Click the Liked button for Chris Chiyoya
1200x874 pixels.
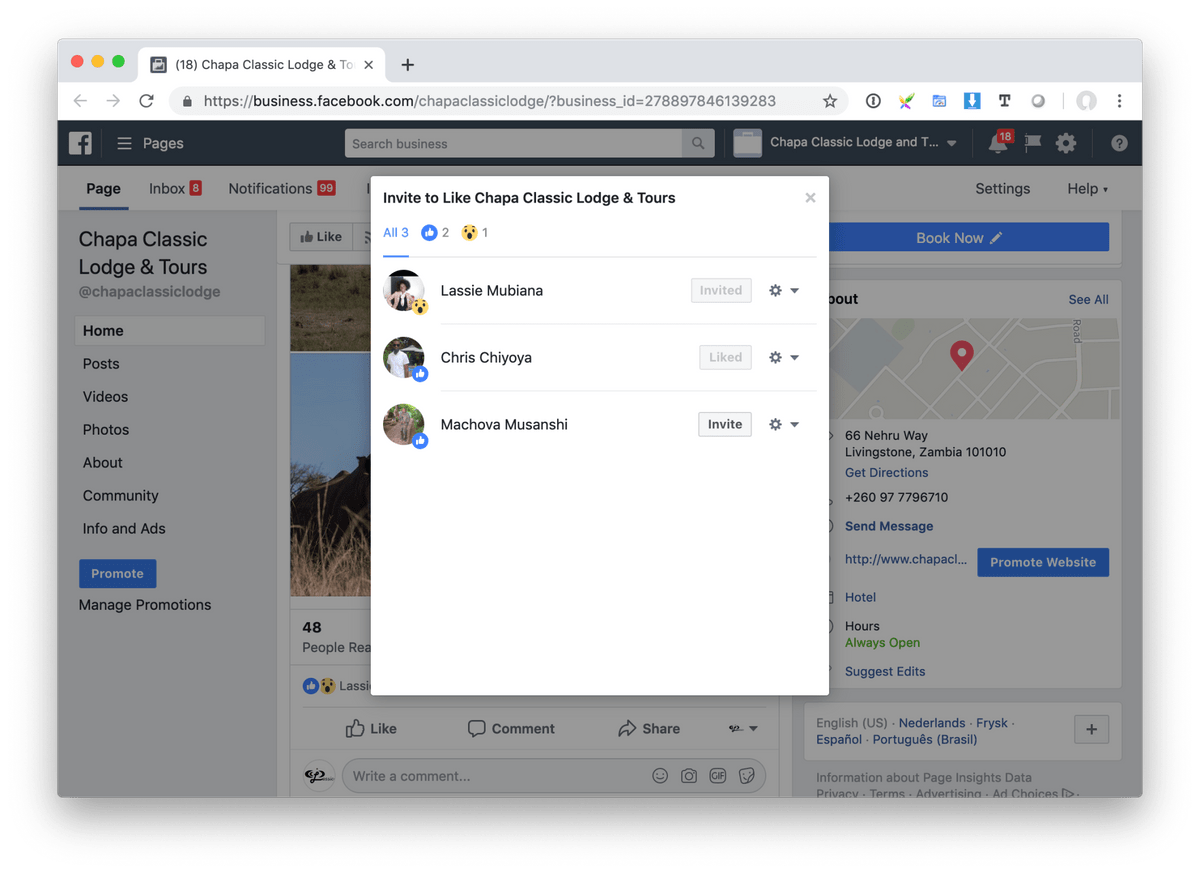pyautogui.click(x=725, y=357)
